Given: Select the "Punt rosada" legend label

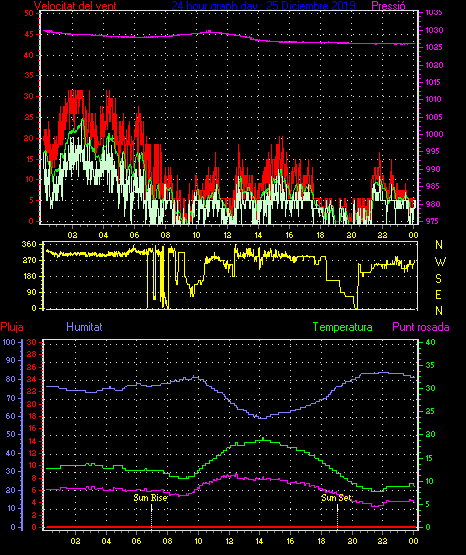Looking at the screenshot, I should [421, 327].
